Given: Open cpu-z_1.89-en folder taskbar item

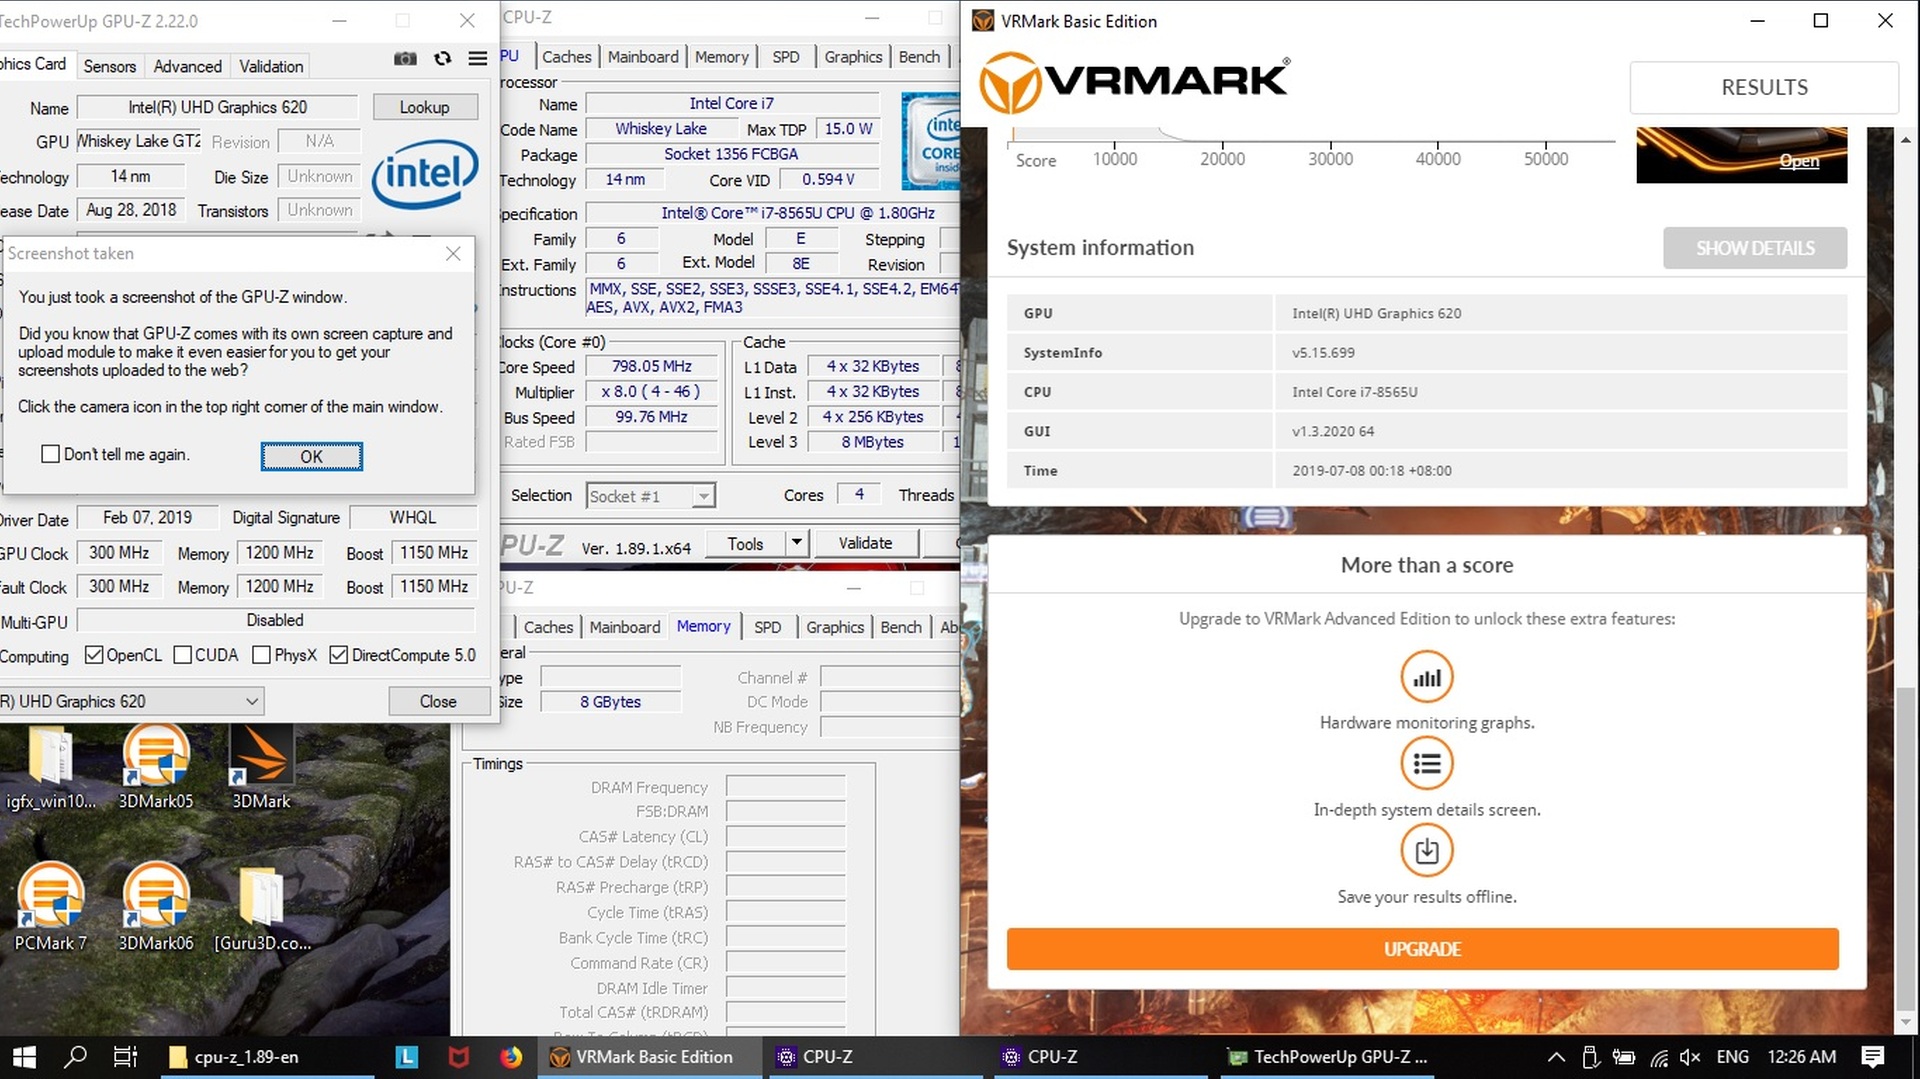Looking at the screenshot, I should 267,1057.
